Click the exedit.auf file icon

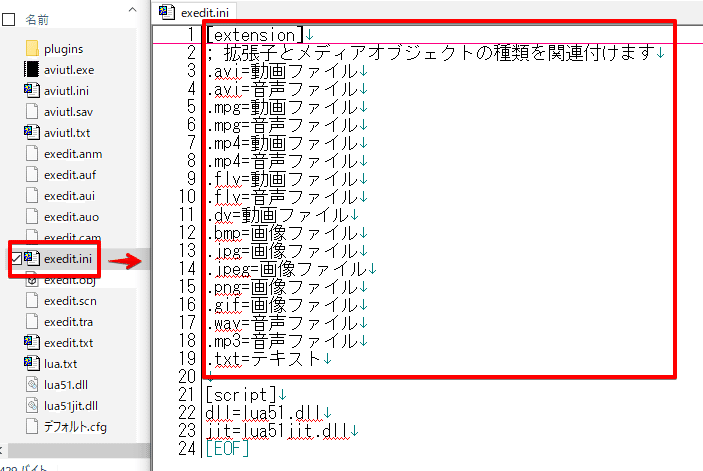tap(32, 175)
